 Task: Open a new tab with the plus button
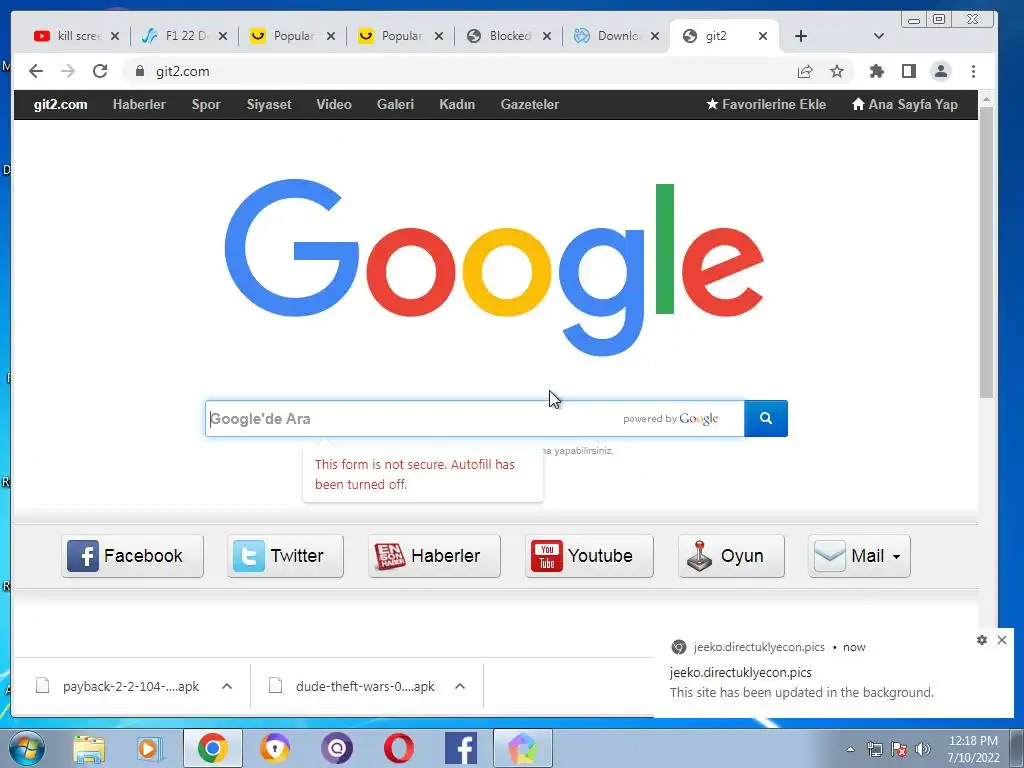point(801,36)
